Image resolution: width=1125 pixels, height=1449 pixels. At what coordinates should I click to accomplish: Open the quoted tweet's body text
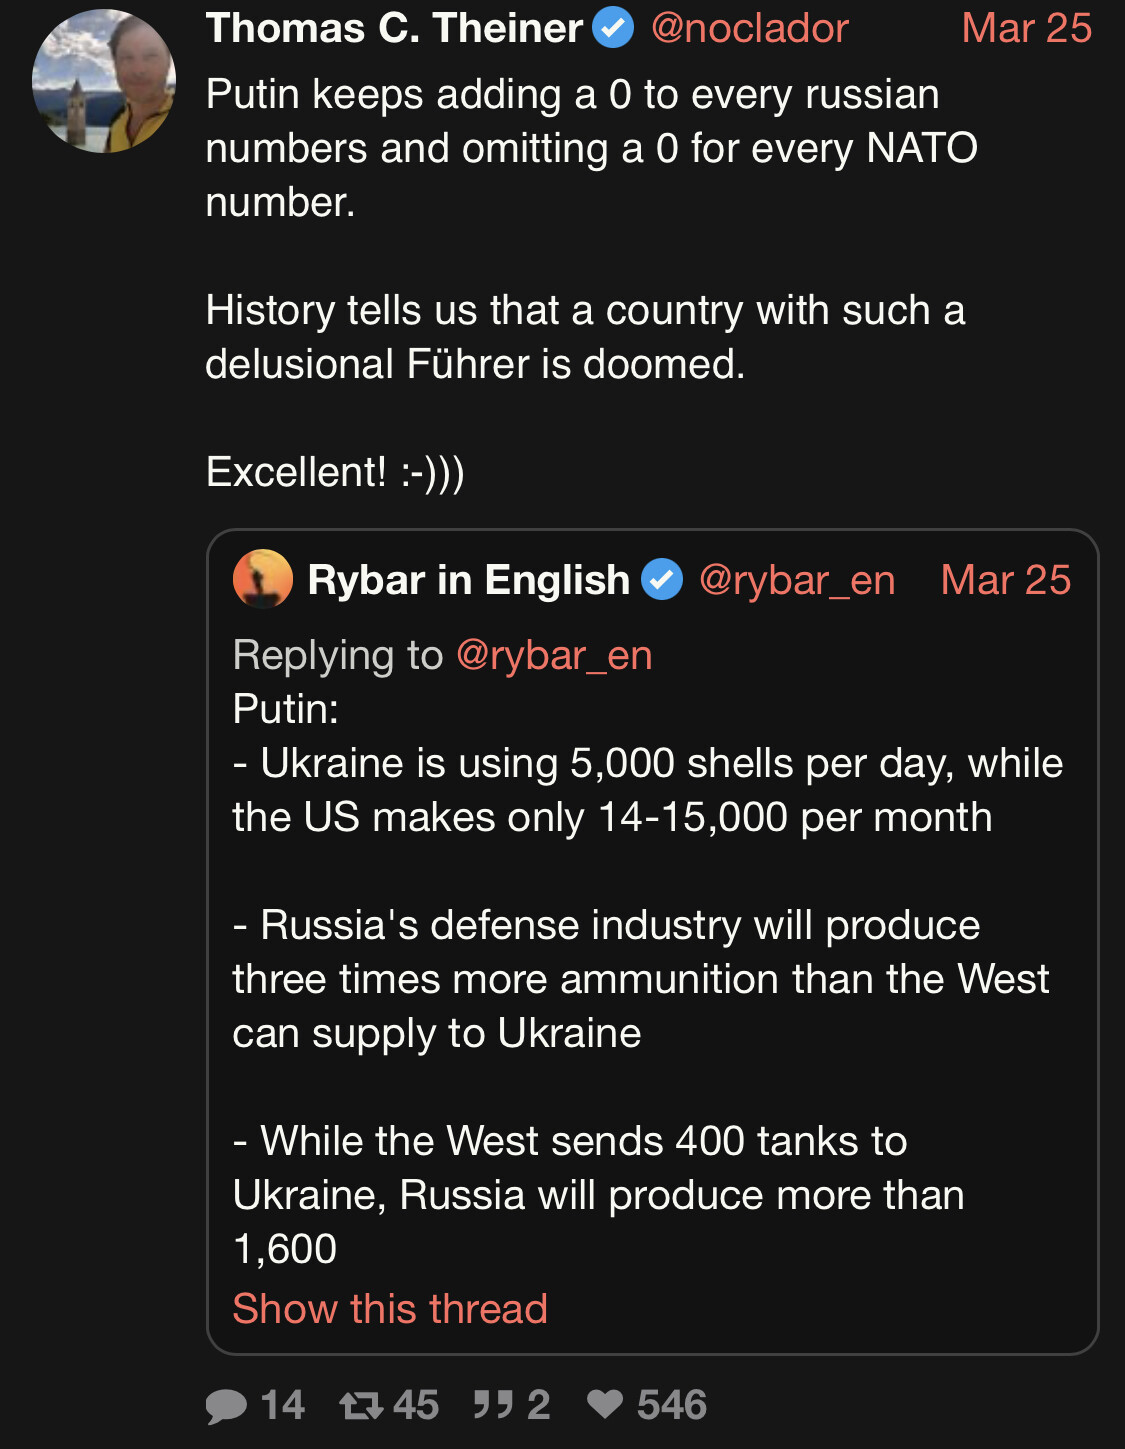pos(640,980)
